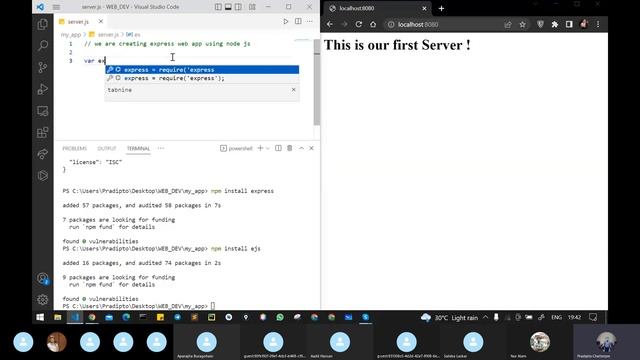
Task: Close the tabnine suggestion details
Action: click(x=293, y=89)
